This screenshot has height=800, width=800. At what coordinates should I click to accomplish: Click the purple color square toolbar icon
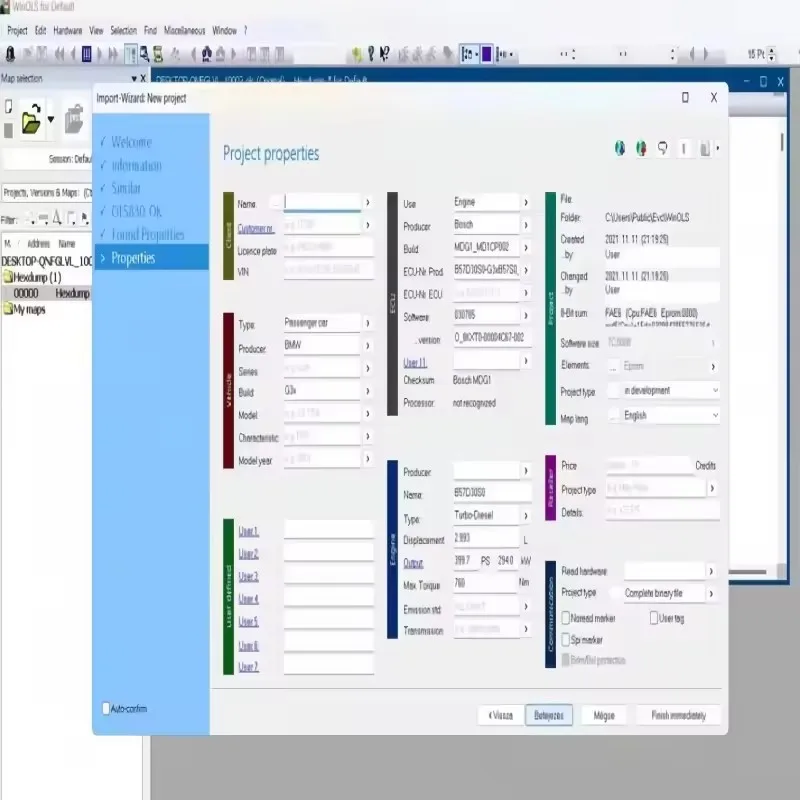pyautogui.click(x=486, y=54)
